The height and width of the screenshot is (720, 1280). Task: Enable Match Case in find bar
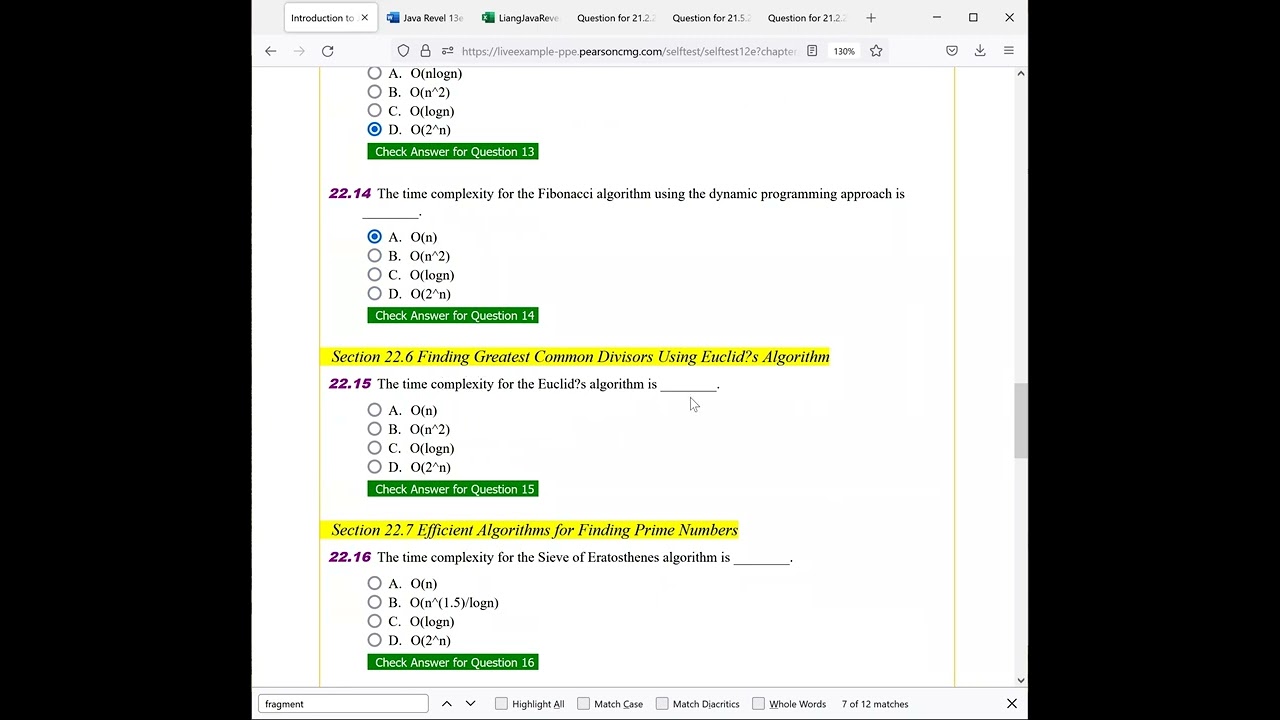pos(584,704)
